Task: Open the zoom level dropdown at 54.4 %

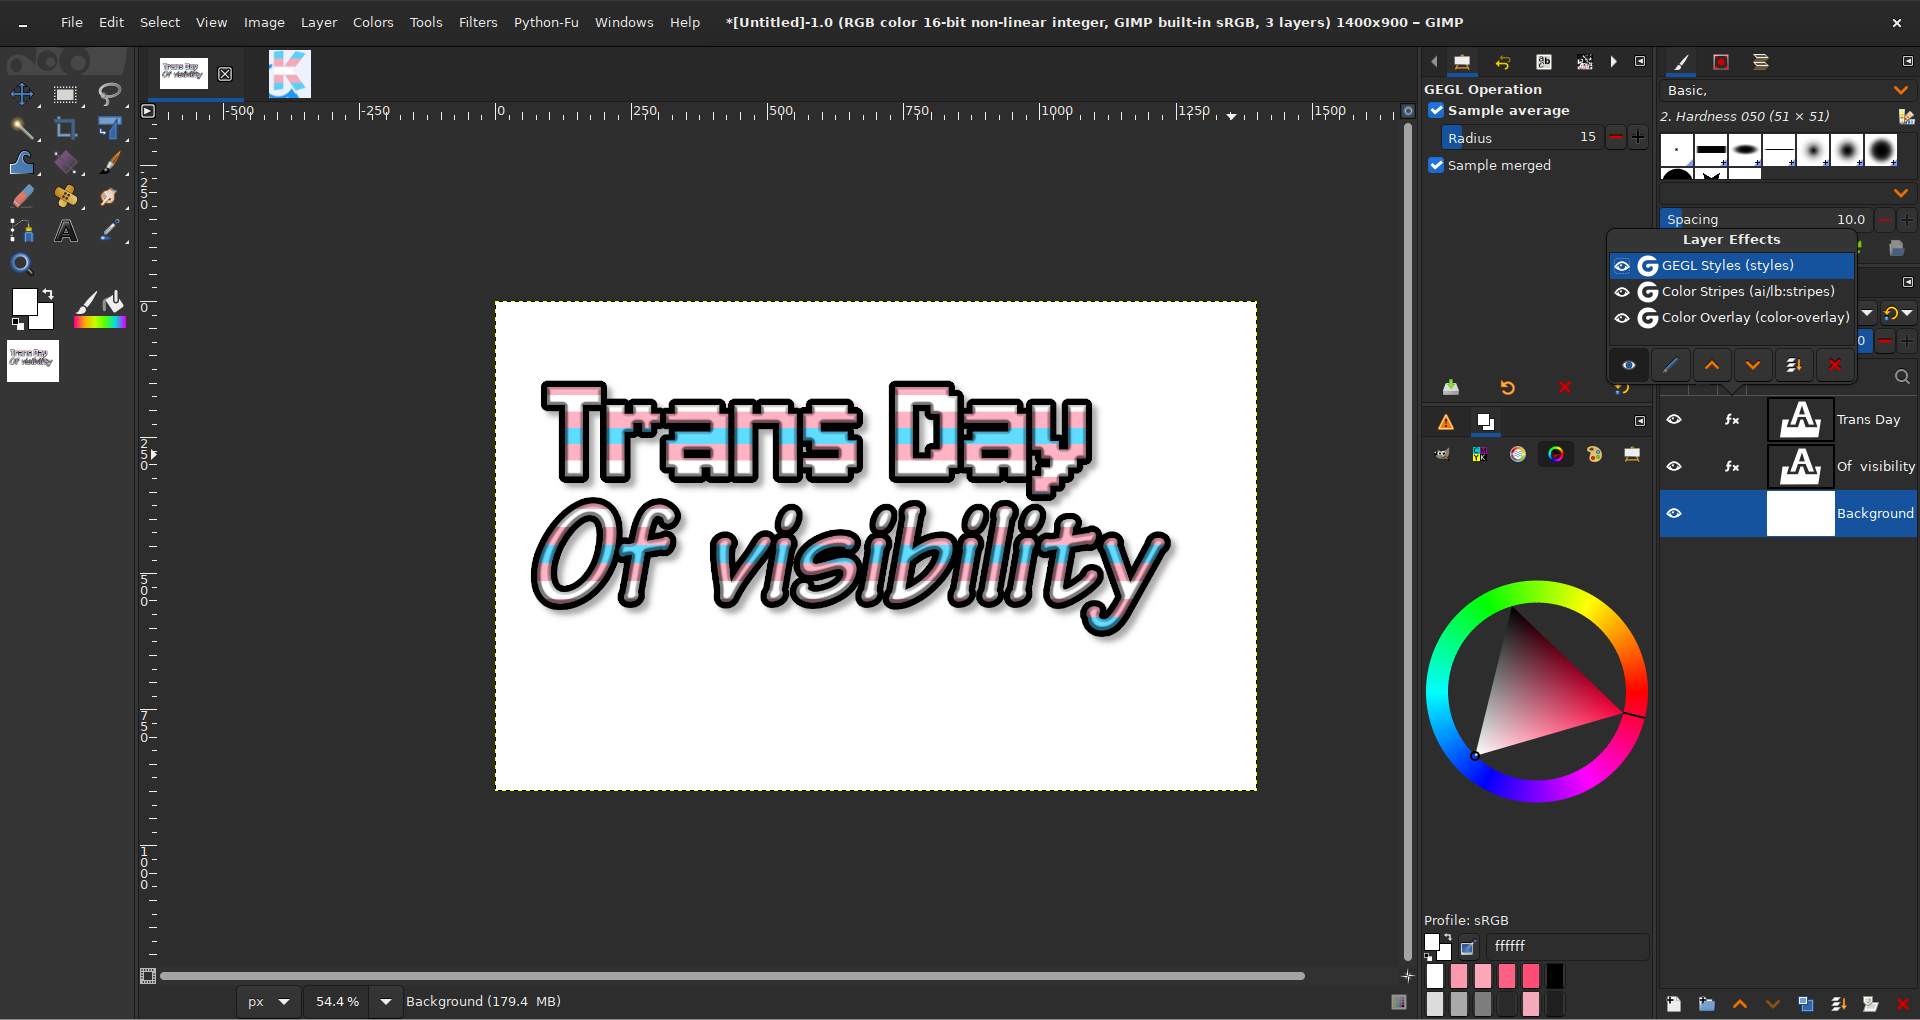Action: (386, 1002)
